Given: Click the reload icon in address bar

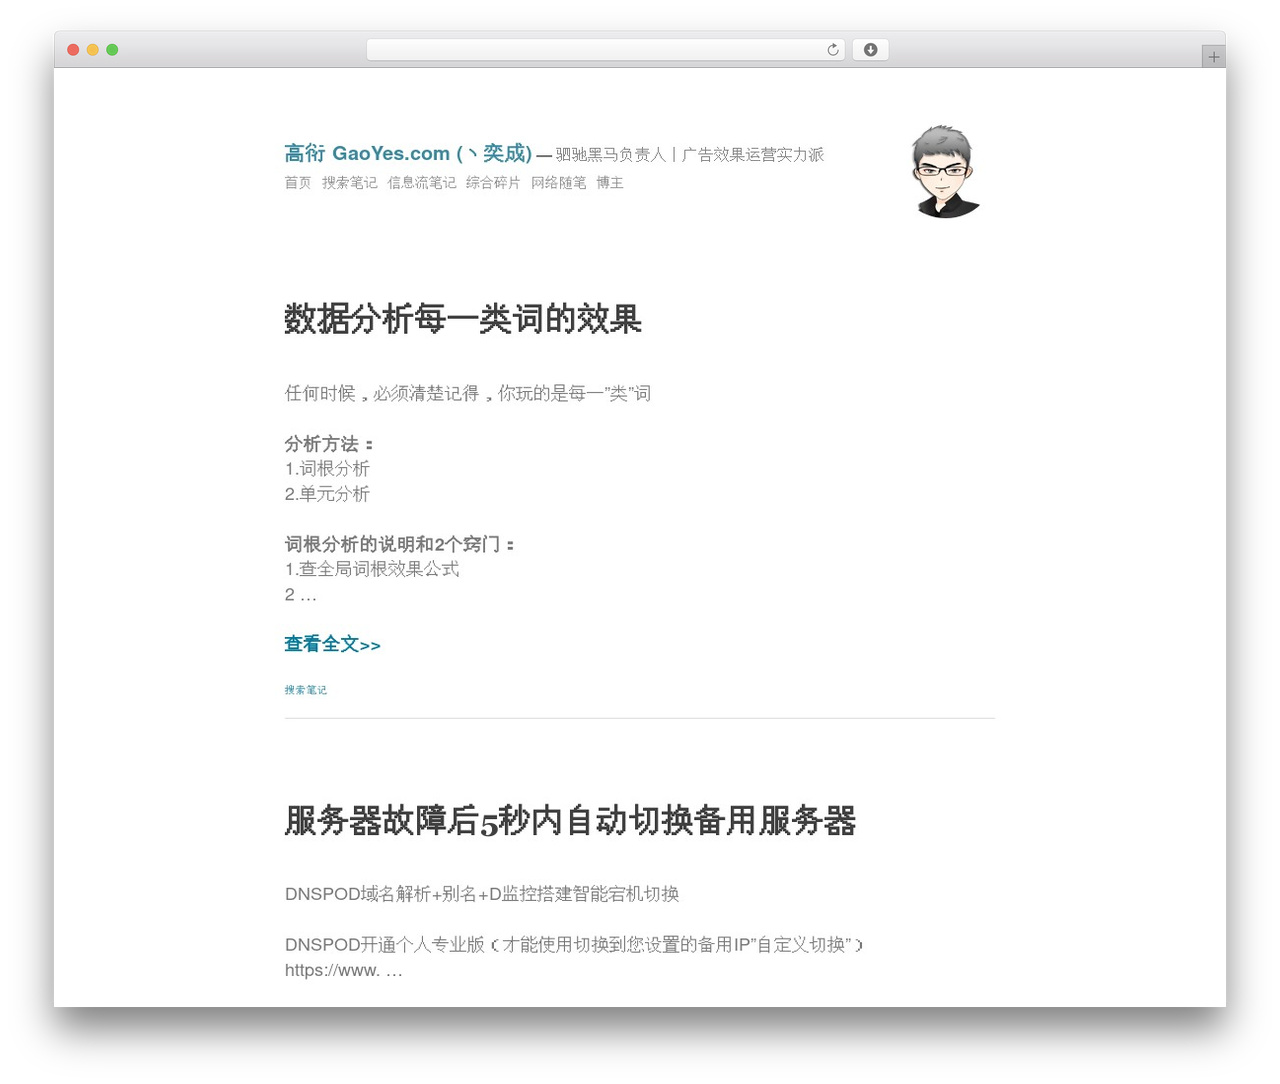Looking at the screenshot, I should click(x=832, y=50).
